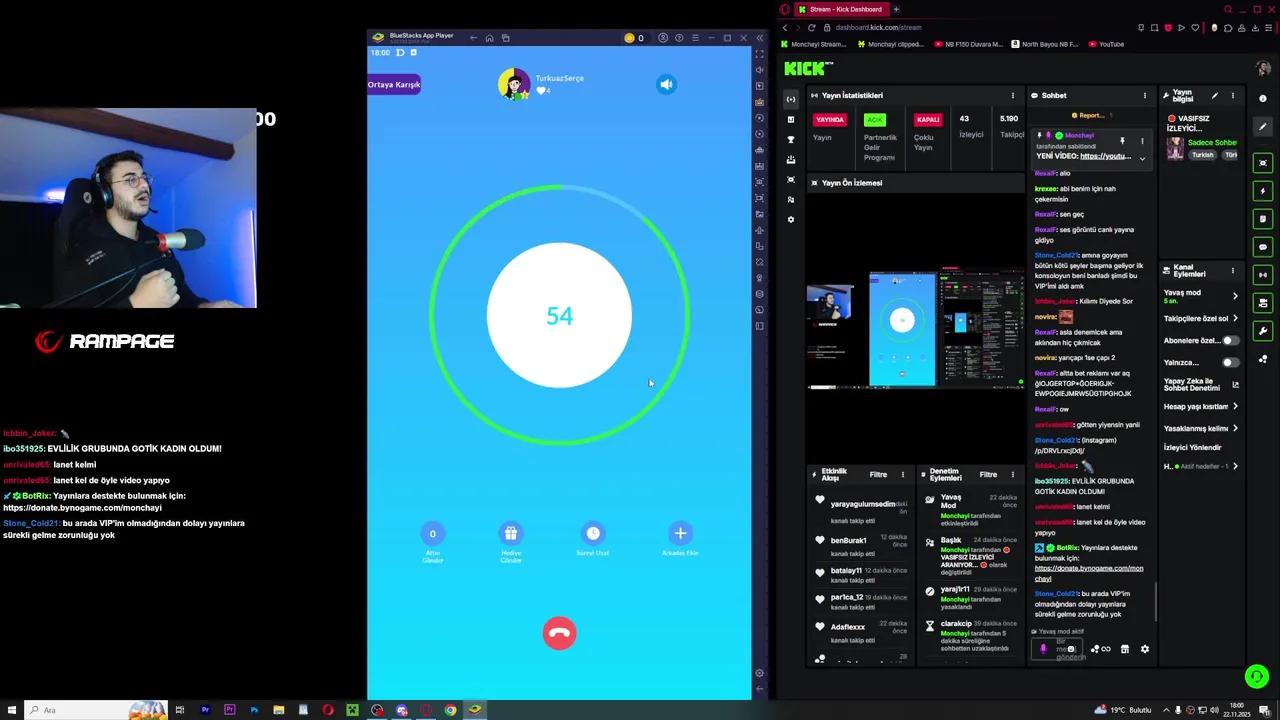Open BlueStacks account icon
1280x720 pixels.
pyautogui.click(x=663, y=38)
